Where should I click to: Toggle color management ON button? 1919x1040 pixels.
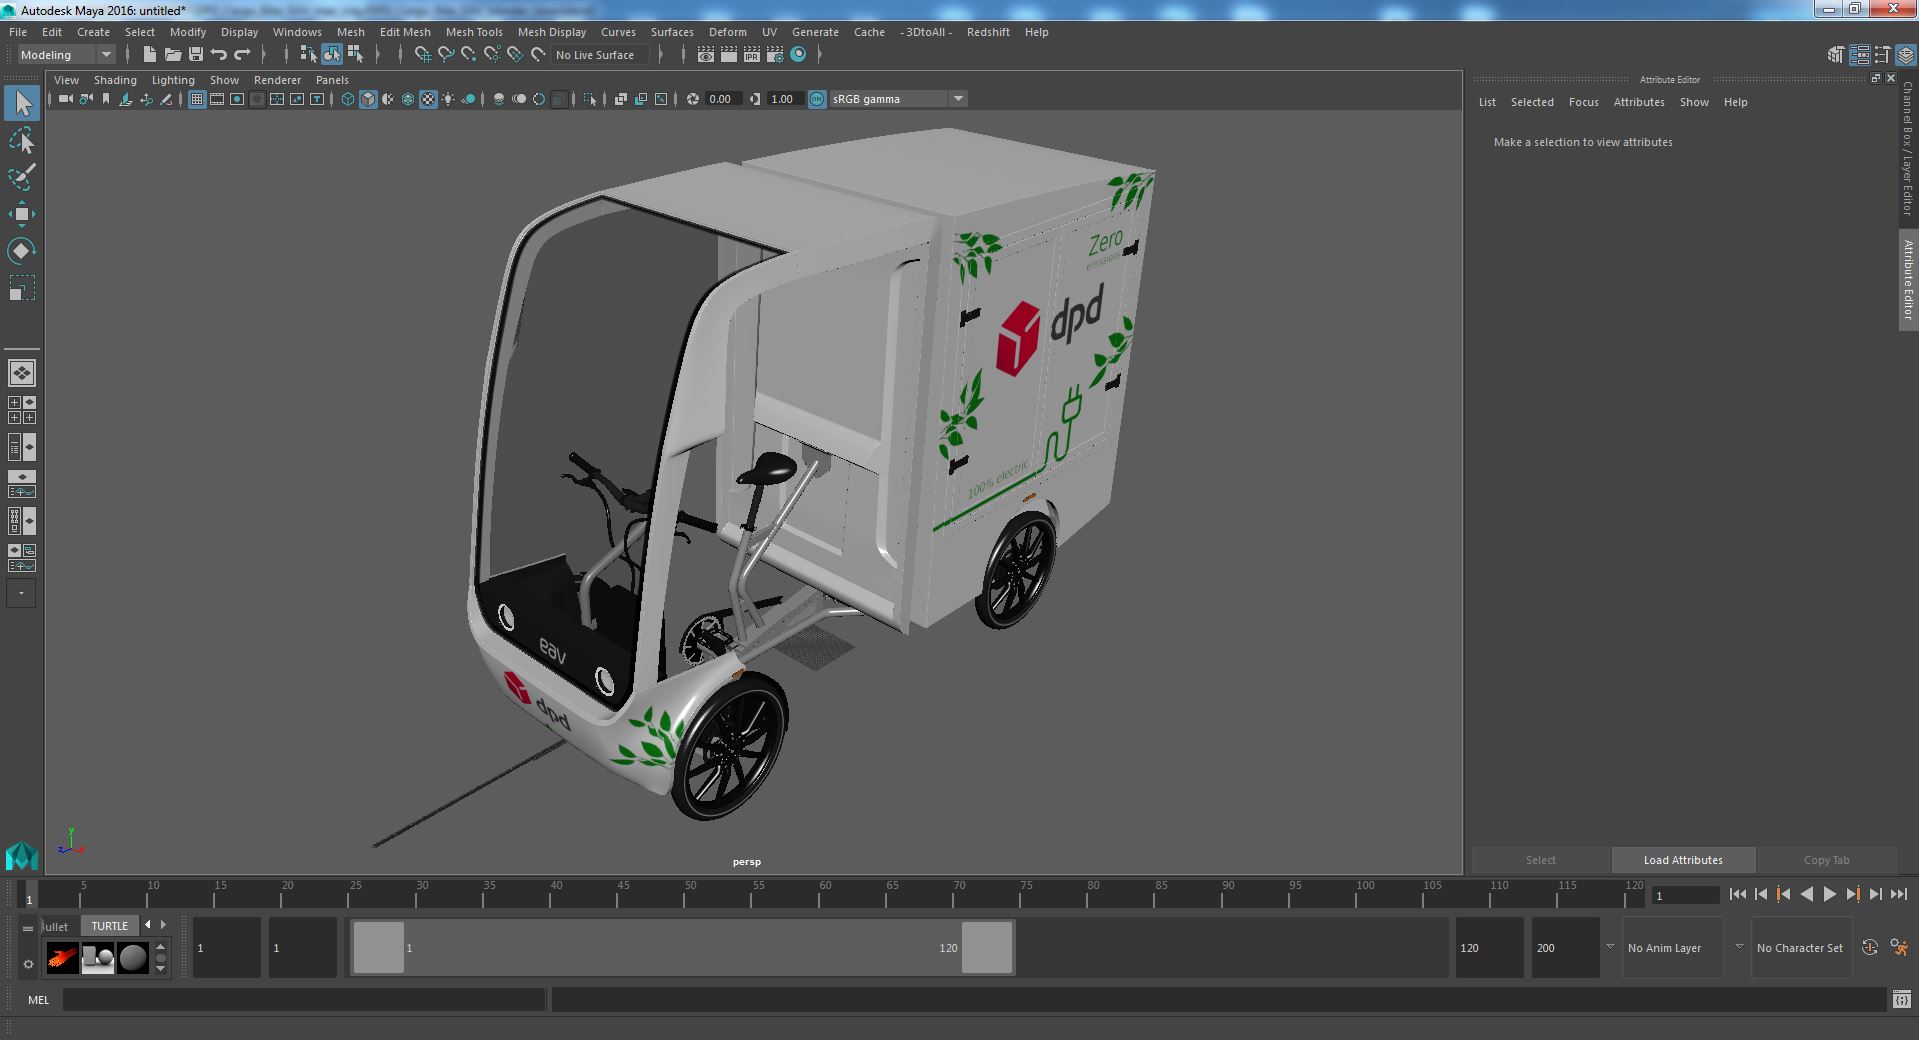tap(817, 99)
